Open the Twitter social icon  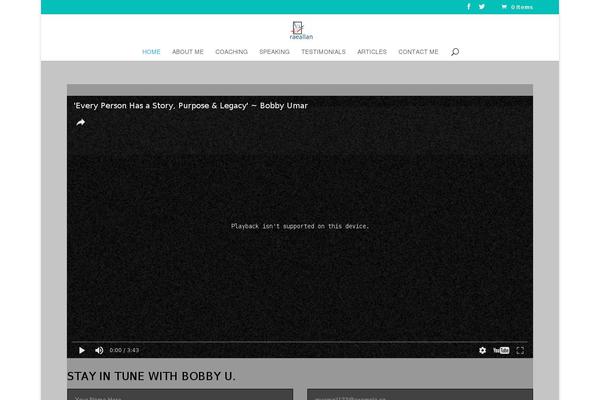[x=482, y=7]
